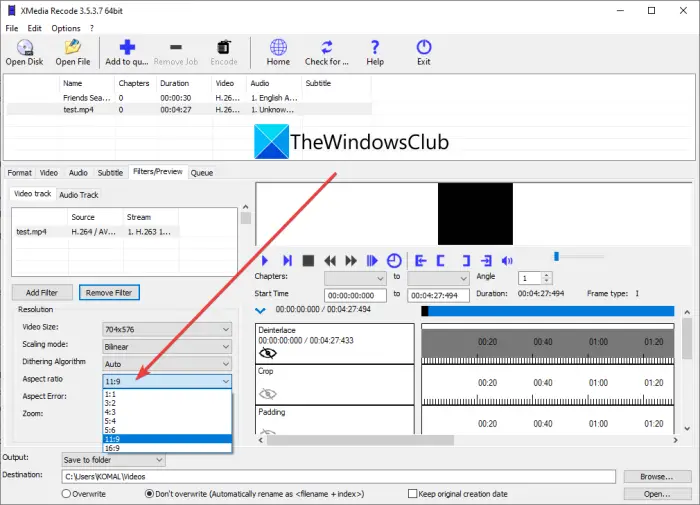
Task: Choose 5:4 from aspect ratio list
Action: 167,421
